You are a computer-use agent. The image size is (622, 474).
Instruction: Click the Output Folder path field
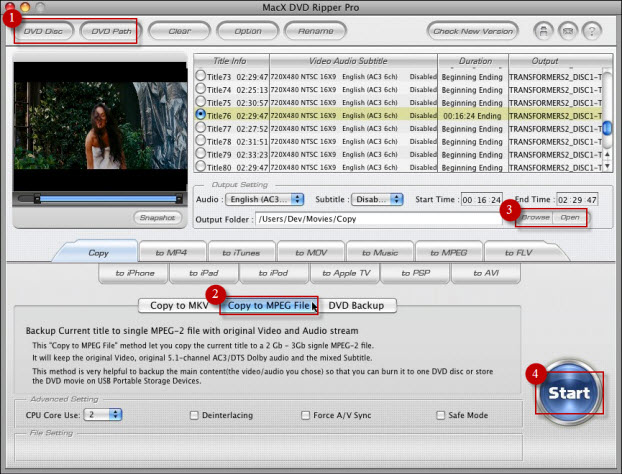pos(379,219)
